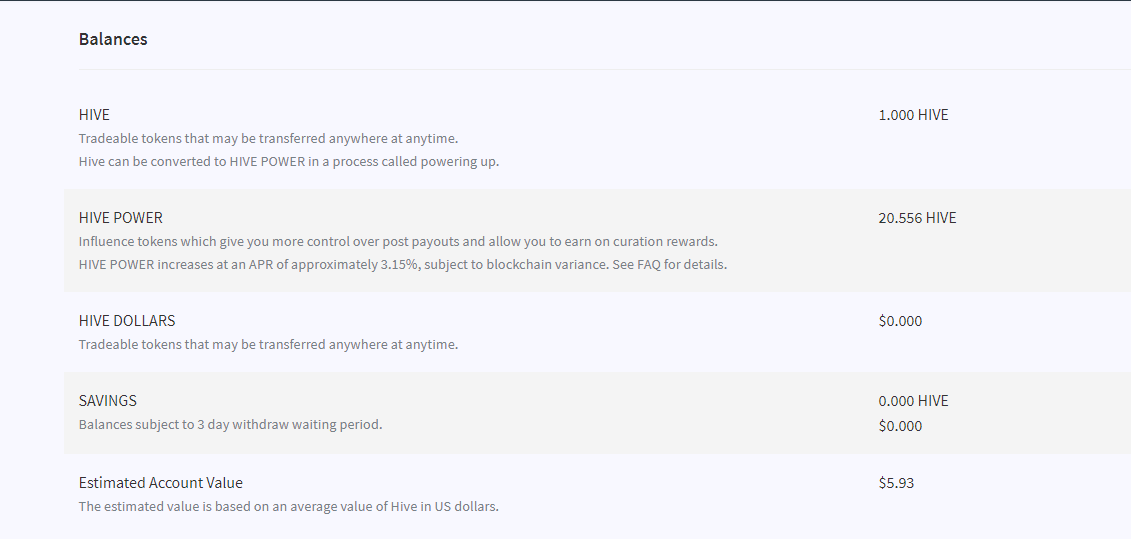Click the HIVE DOLLARS row title
The image size is (1131, 539).
point(127,320)
